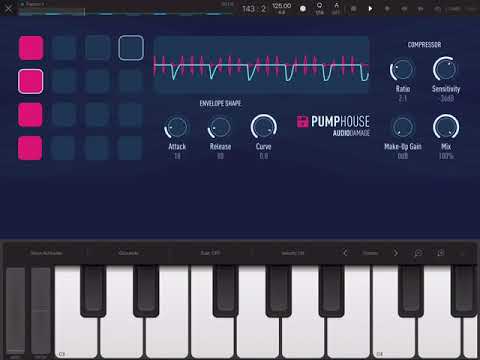
Task: Tap the song position display 143.2
Action: (254, 9)
